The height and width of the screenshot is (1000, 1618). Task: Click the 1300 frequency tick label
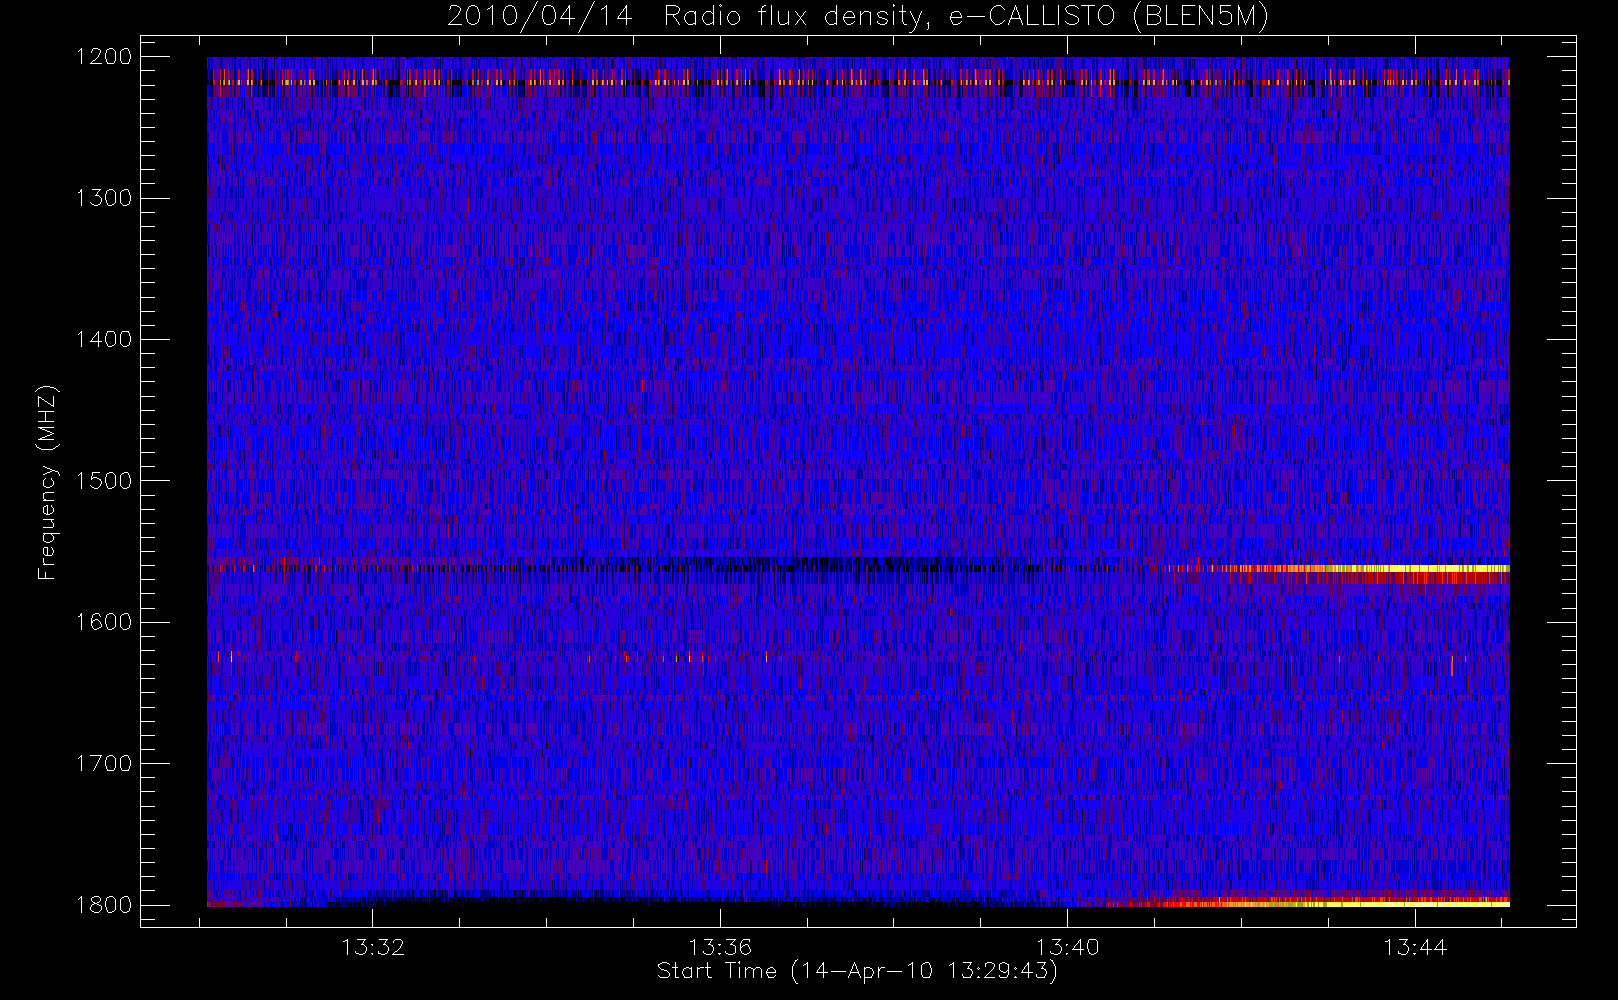(x=104, y=198)
